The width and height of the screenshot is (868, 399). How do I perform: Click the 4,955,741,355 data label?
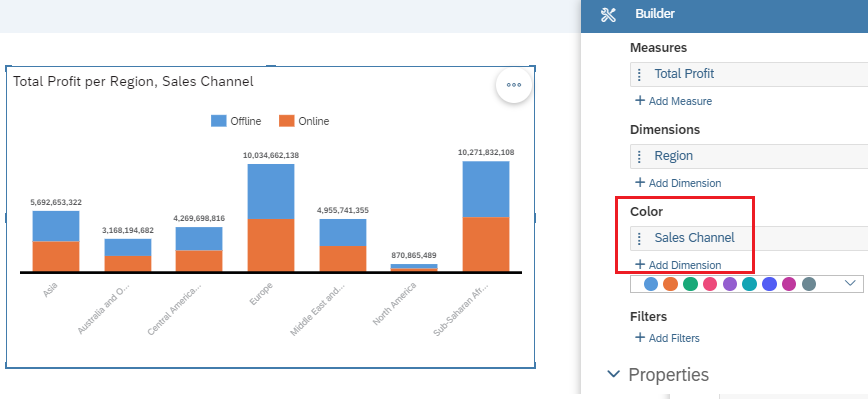pyautogui.click(x=343, y=210)
